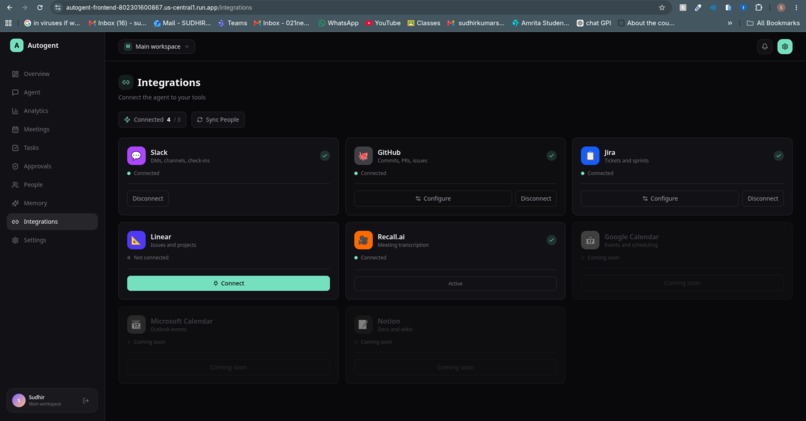
Task: Click the Recall.ai app icon
Action: pyautogui.click(x=363, y=240)
